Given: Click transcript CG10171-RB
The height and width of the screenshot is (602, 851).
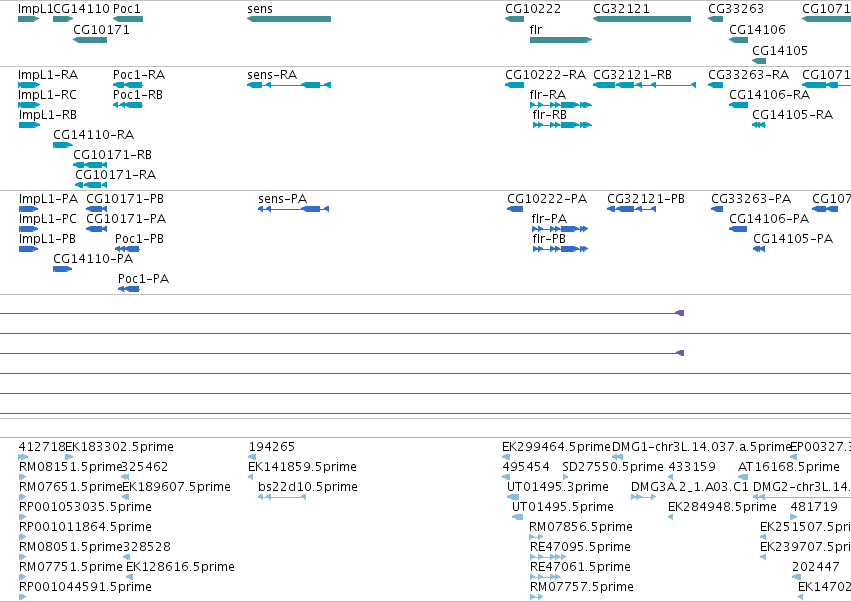Looking at the screenshot, I should pos(112,155).
